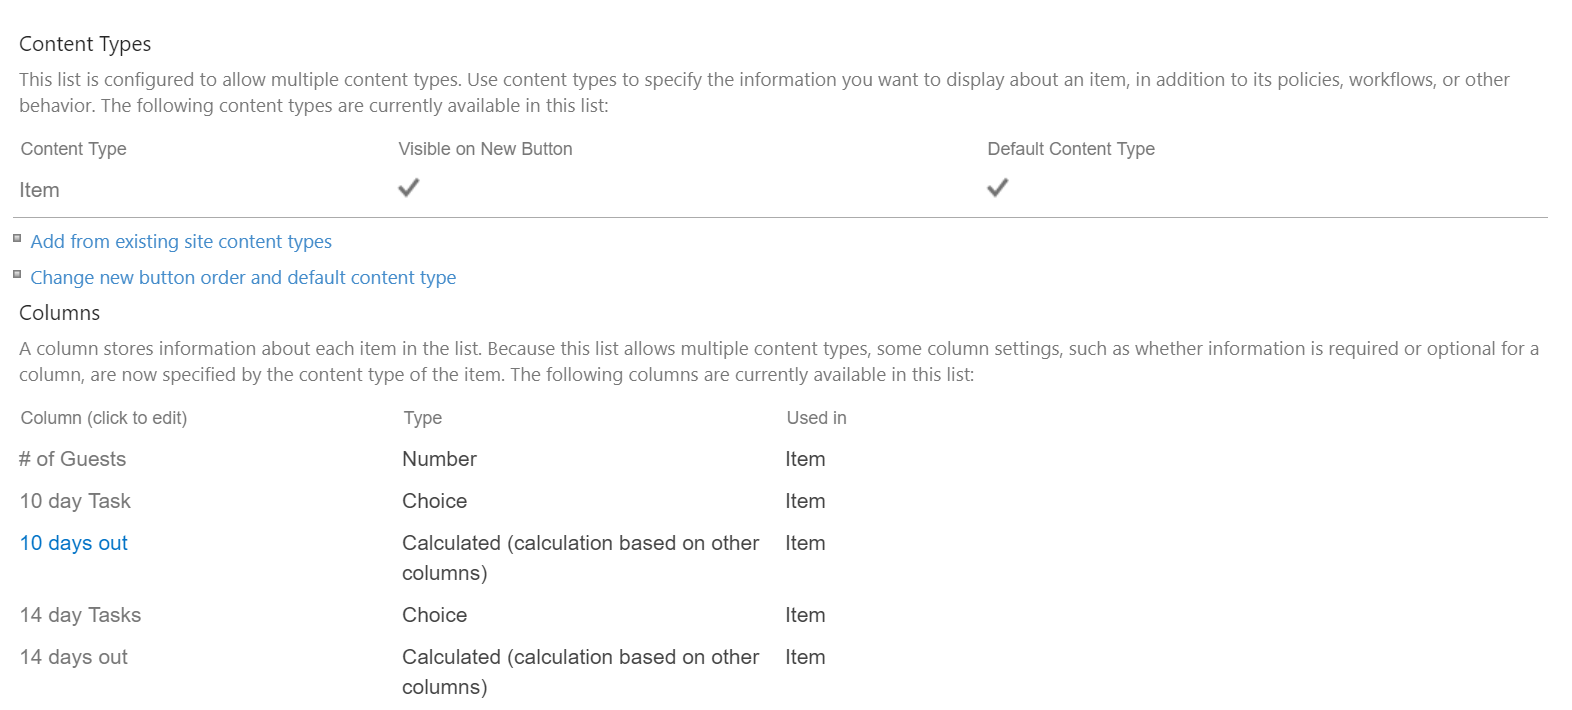Click the Visible on New Button checkmark for Item
The width and height of the screenshot is (1572, 710).
[408, 187]
